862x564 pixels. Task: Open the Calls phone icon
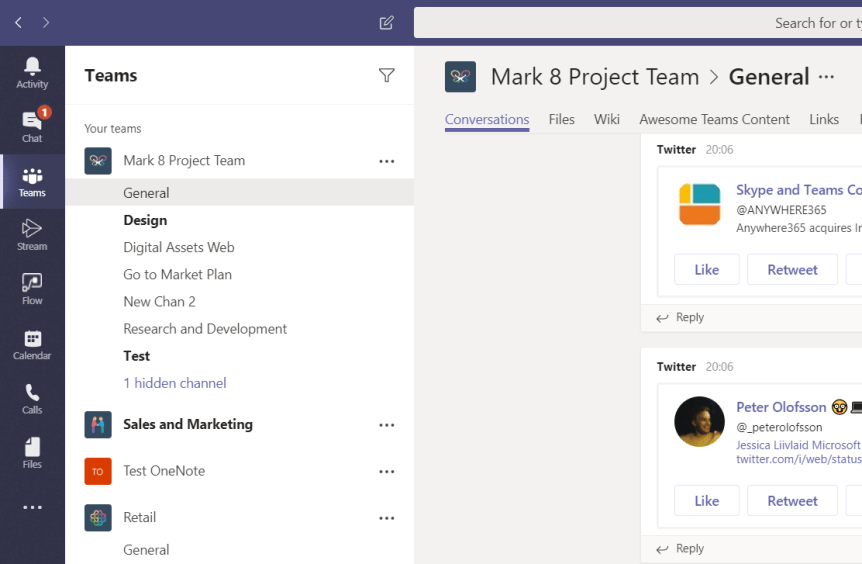32,397
